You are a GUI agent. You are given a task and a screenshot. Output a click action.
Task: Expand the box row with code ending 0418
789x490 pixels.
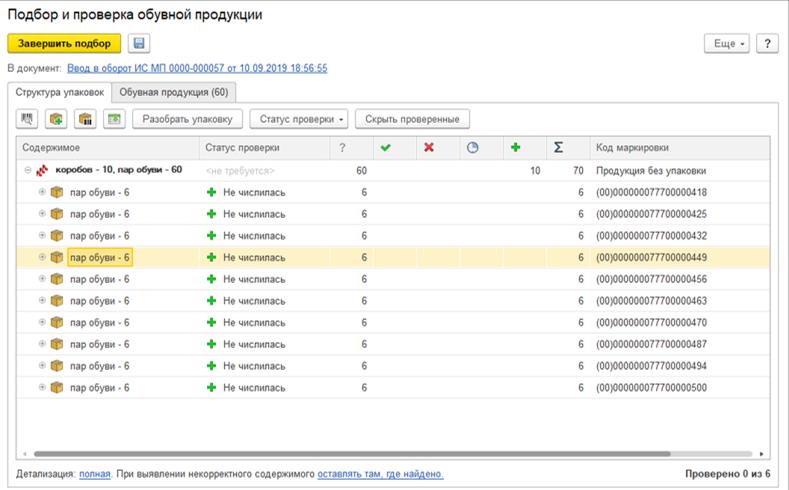[x=42, y=192]
